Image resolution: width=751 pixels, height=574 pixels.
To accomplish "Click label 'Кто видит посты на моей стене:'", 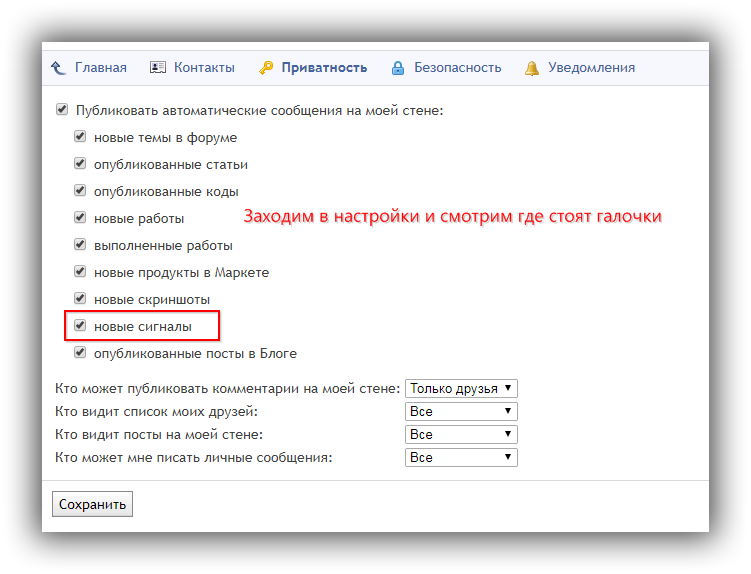I will point(159,435).
